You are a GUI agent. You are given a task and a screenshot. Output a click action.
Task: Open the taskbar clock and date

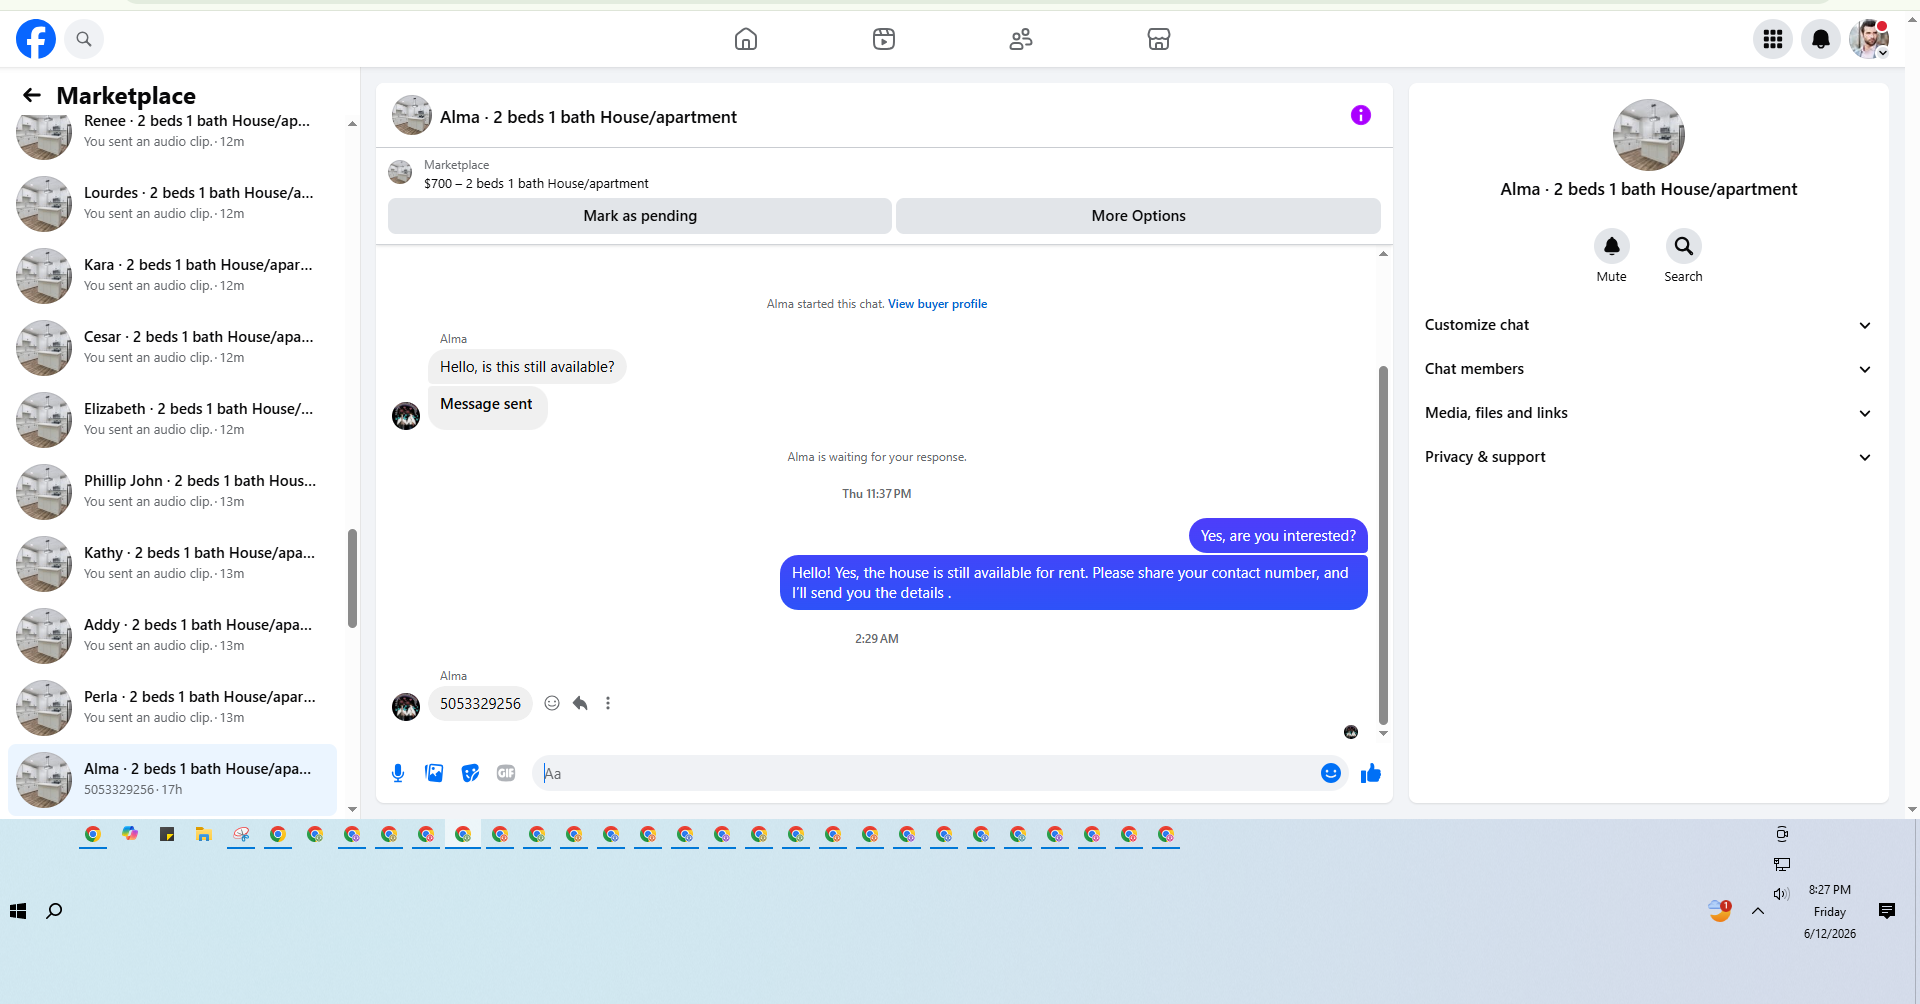(1830, 911)
